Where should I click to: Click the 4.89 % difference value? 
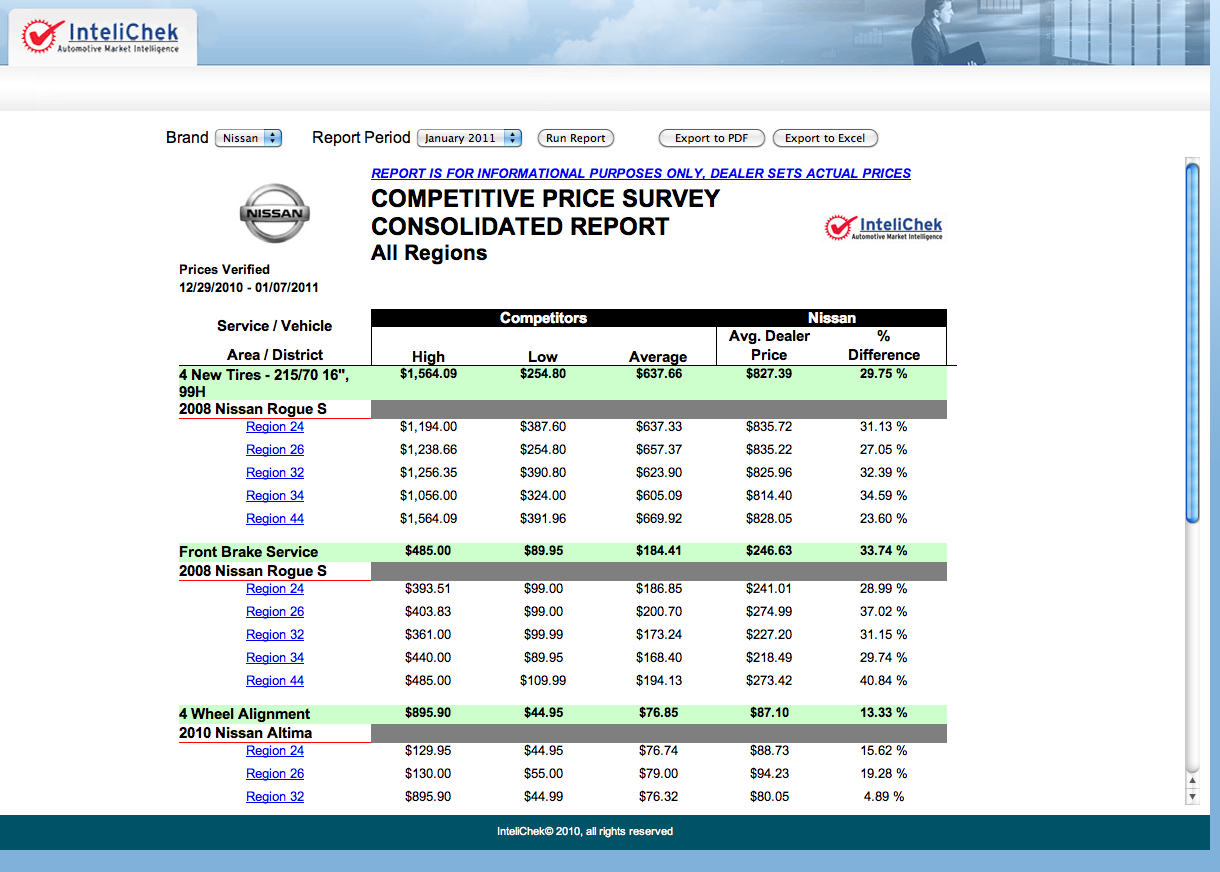tap(884, 797)
